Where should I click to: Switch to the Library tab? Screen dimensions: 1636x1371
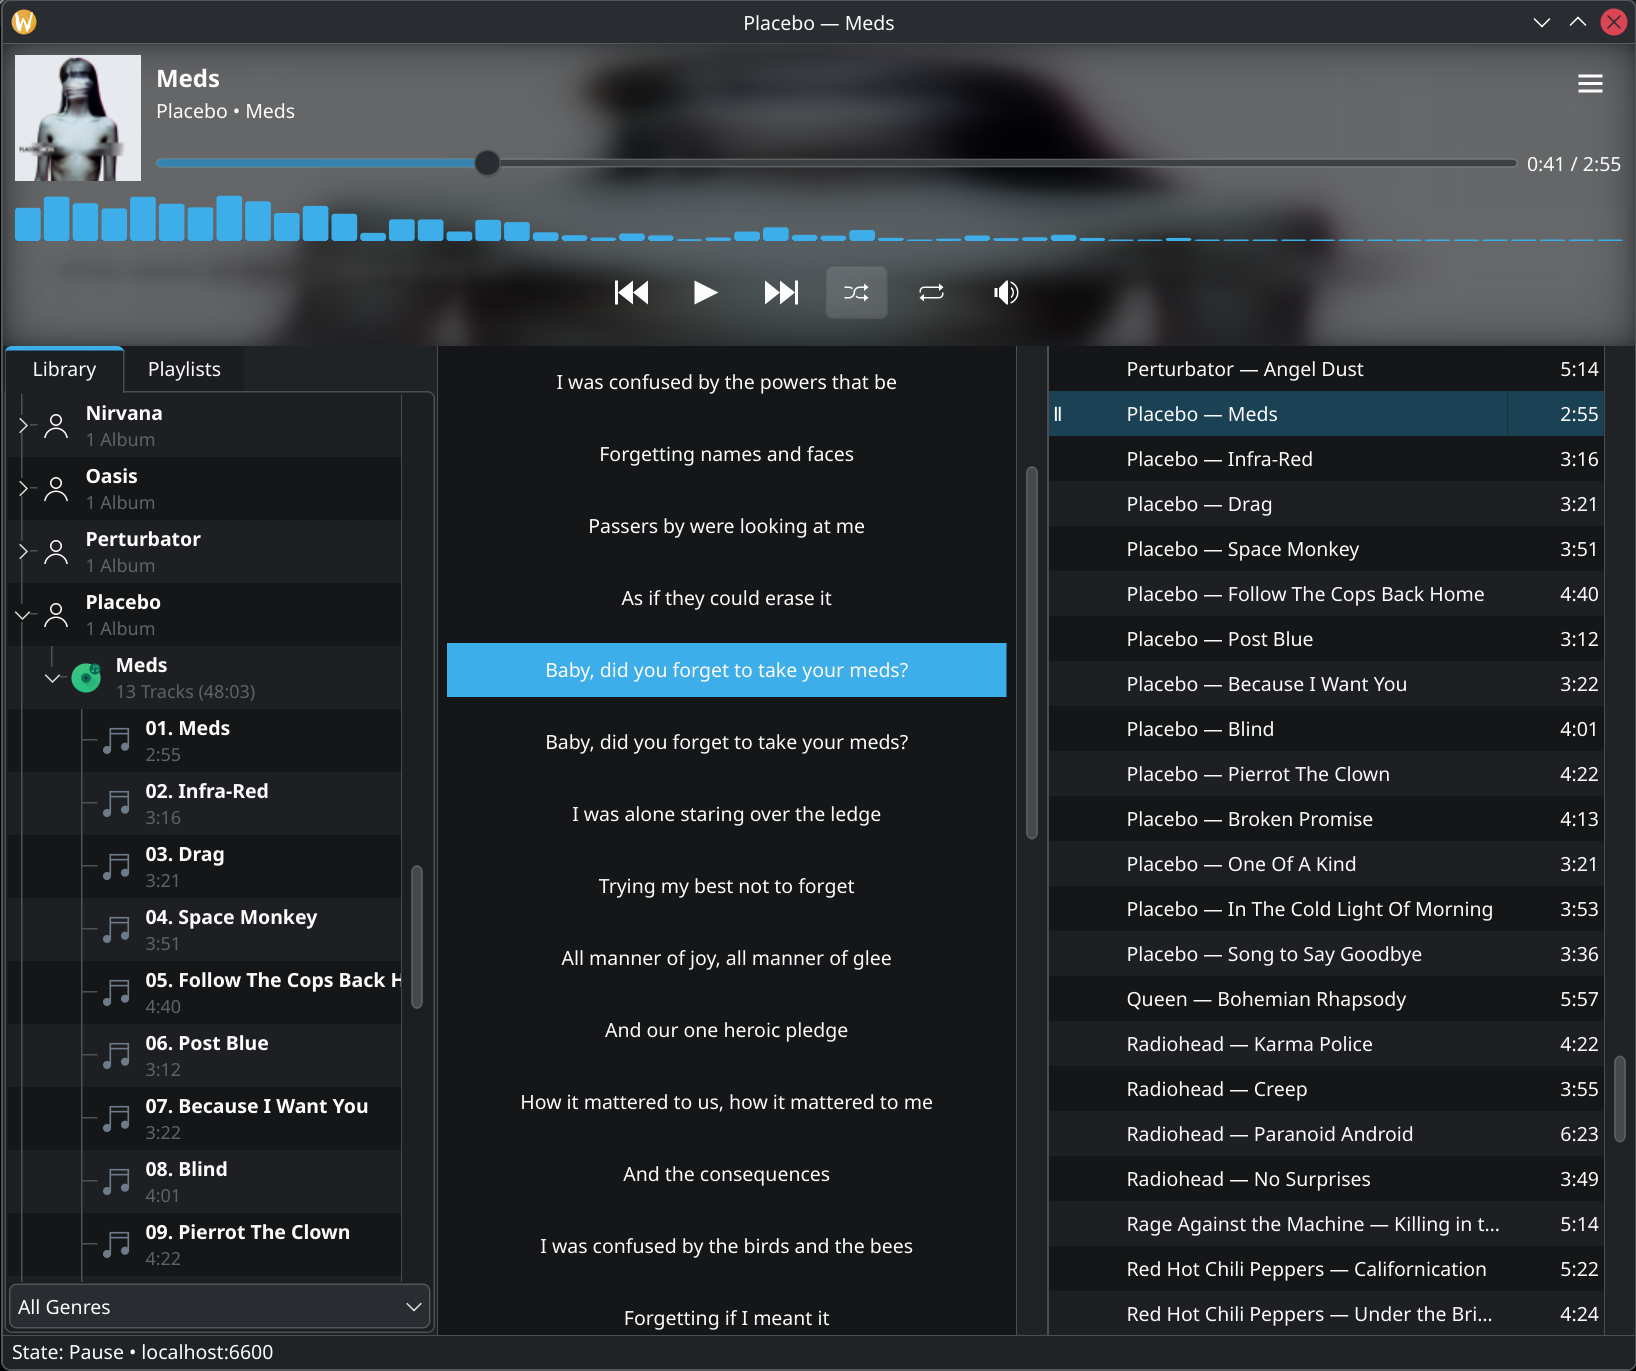(64, 369)
